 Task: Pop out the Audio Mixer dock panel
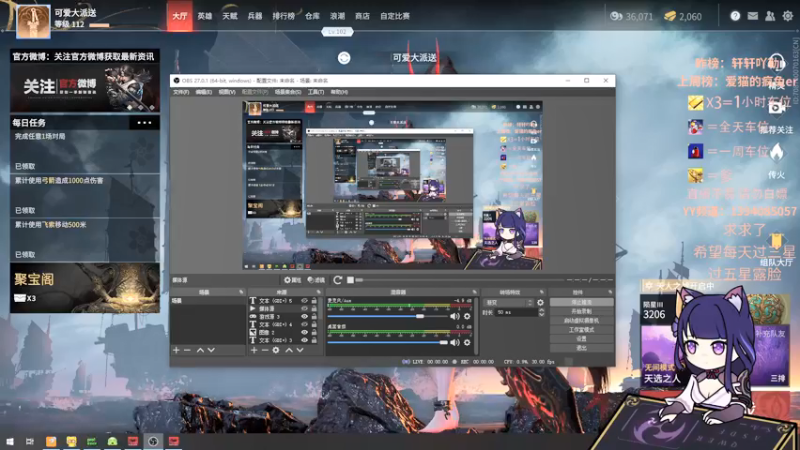pyautogui.click(x=474, y=292)
